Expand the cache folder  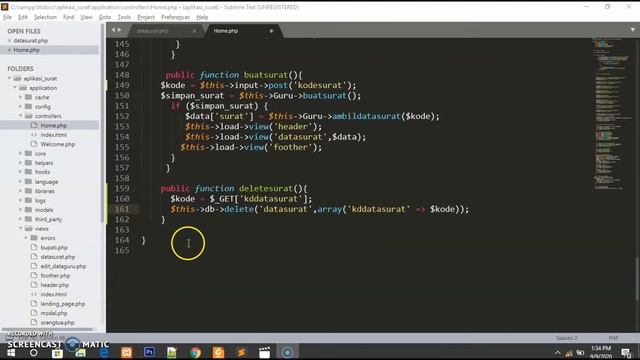coord(20,97)
